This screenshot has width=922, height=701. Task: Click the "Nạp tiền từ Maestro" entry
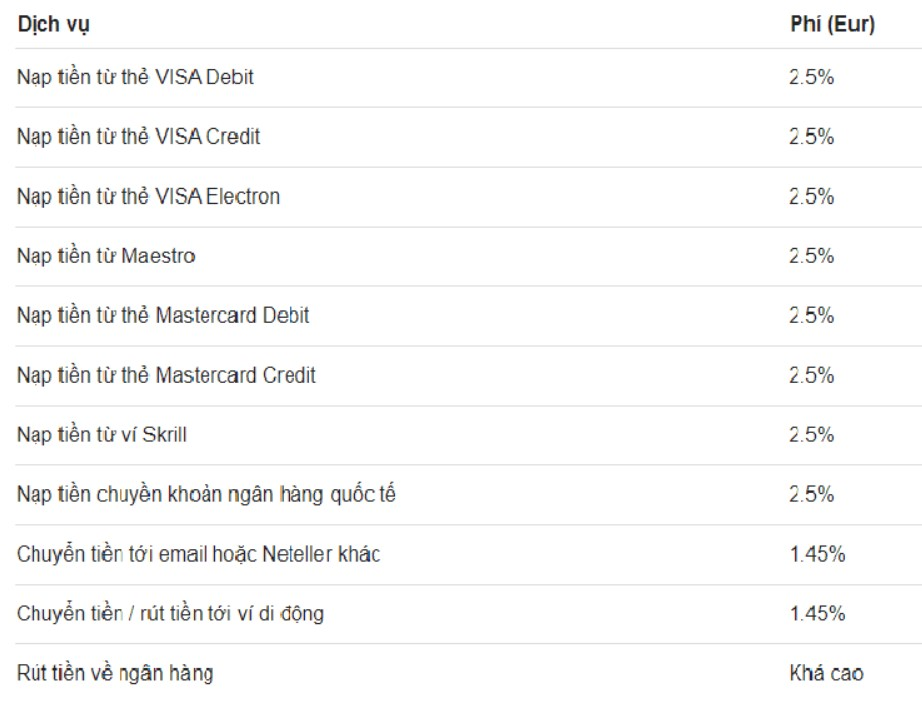click(106, 256)
